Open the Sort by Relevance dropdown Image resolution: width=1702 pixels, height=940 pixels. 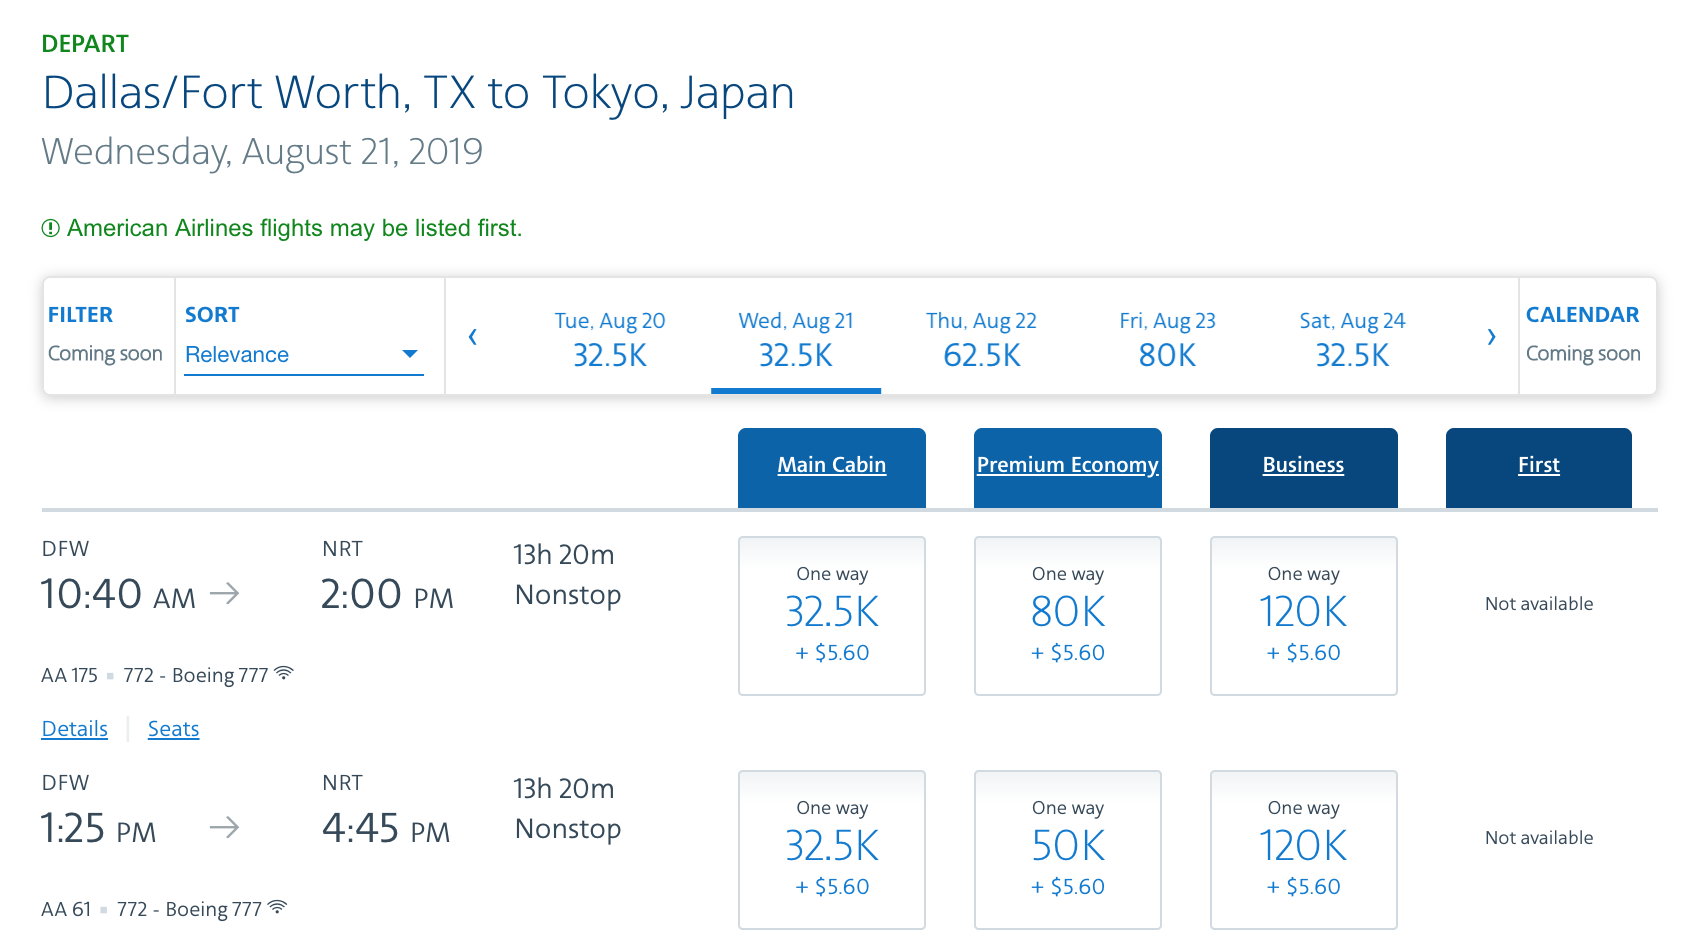pyautogui.click(x=303, y=355)
